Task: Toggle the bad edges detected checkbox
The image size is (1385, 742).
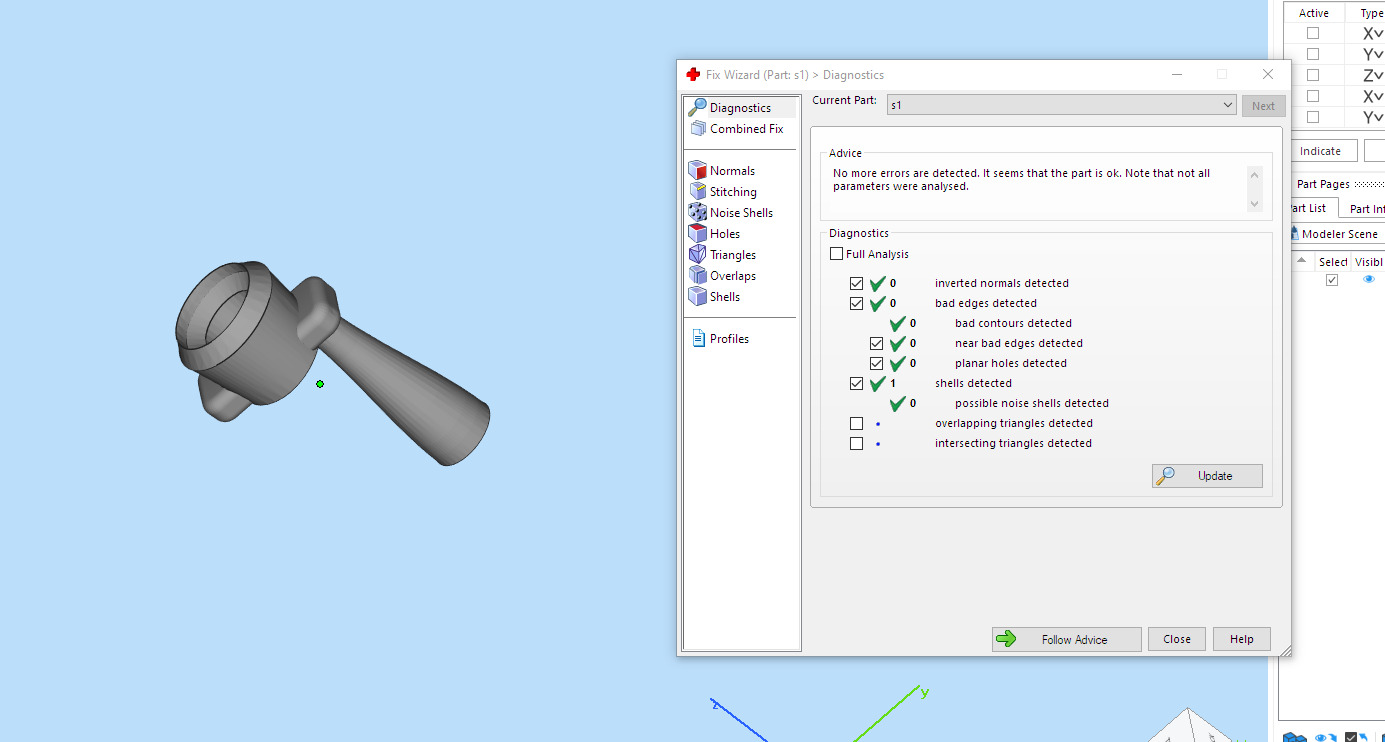Action: (856, 303)
